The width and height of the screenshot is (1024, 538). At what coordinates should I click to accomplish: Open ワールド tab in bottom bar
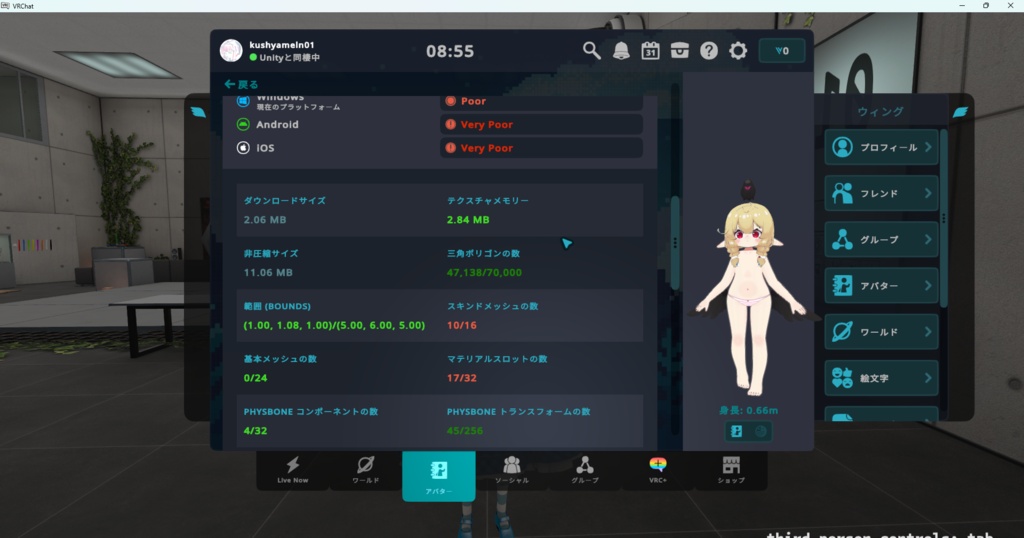[366, 470]
